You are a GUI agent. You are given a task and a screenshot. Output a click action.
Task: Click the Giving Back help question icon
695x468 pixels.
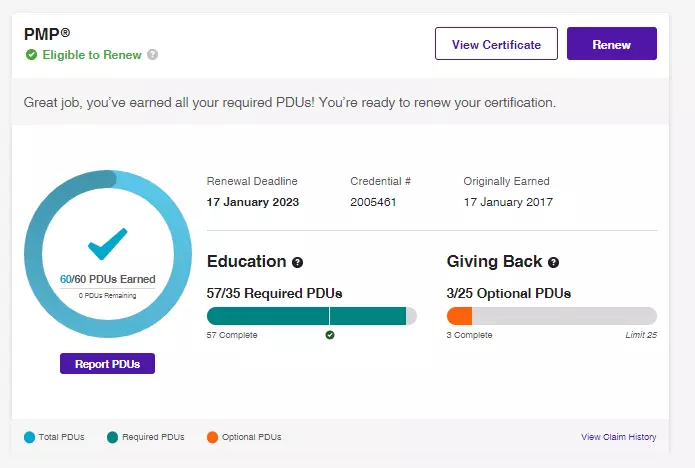pos(554,262)
